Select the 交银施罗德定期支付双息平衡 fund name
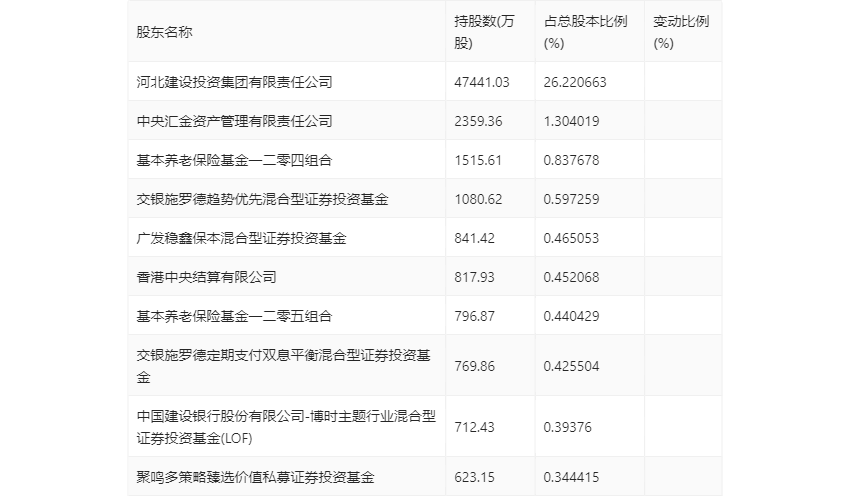Viewport: 850px width, 496px height. pos(284,366)
